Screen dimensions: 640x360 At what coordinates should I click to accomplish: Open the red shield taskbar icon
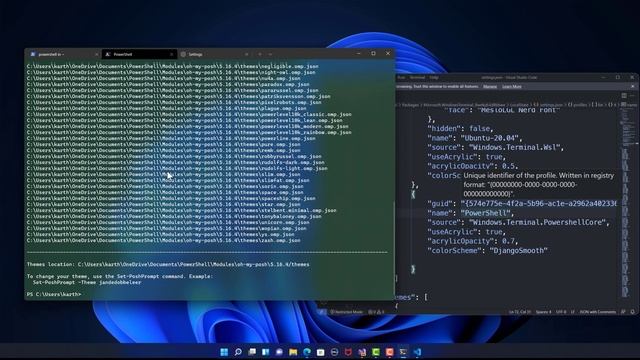(348, 352)
